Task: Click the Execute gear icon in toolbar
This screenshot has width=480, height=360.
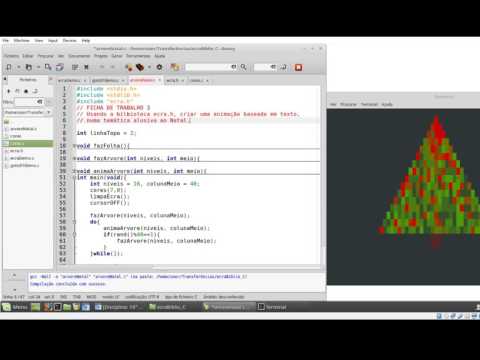Action: [159, 67]
